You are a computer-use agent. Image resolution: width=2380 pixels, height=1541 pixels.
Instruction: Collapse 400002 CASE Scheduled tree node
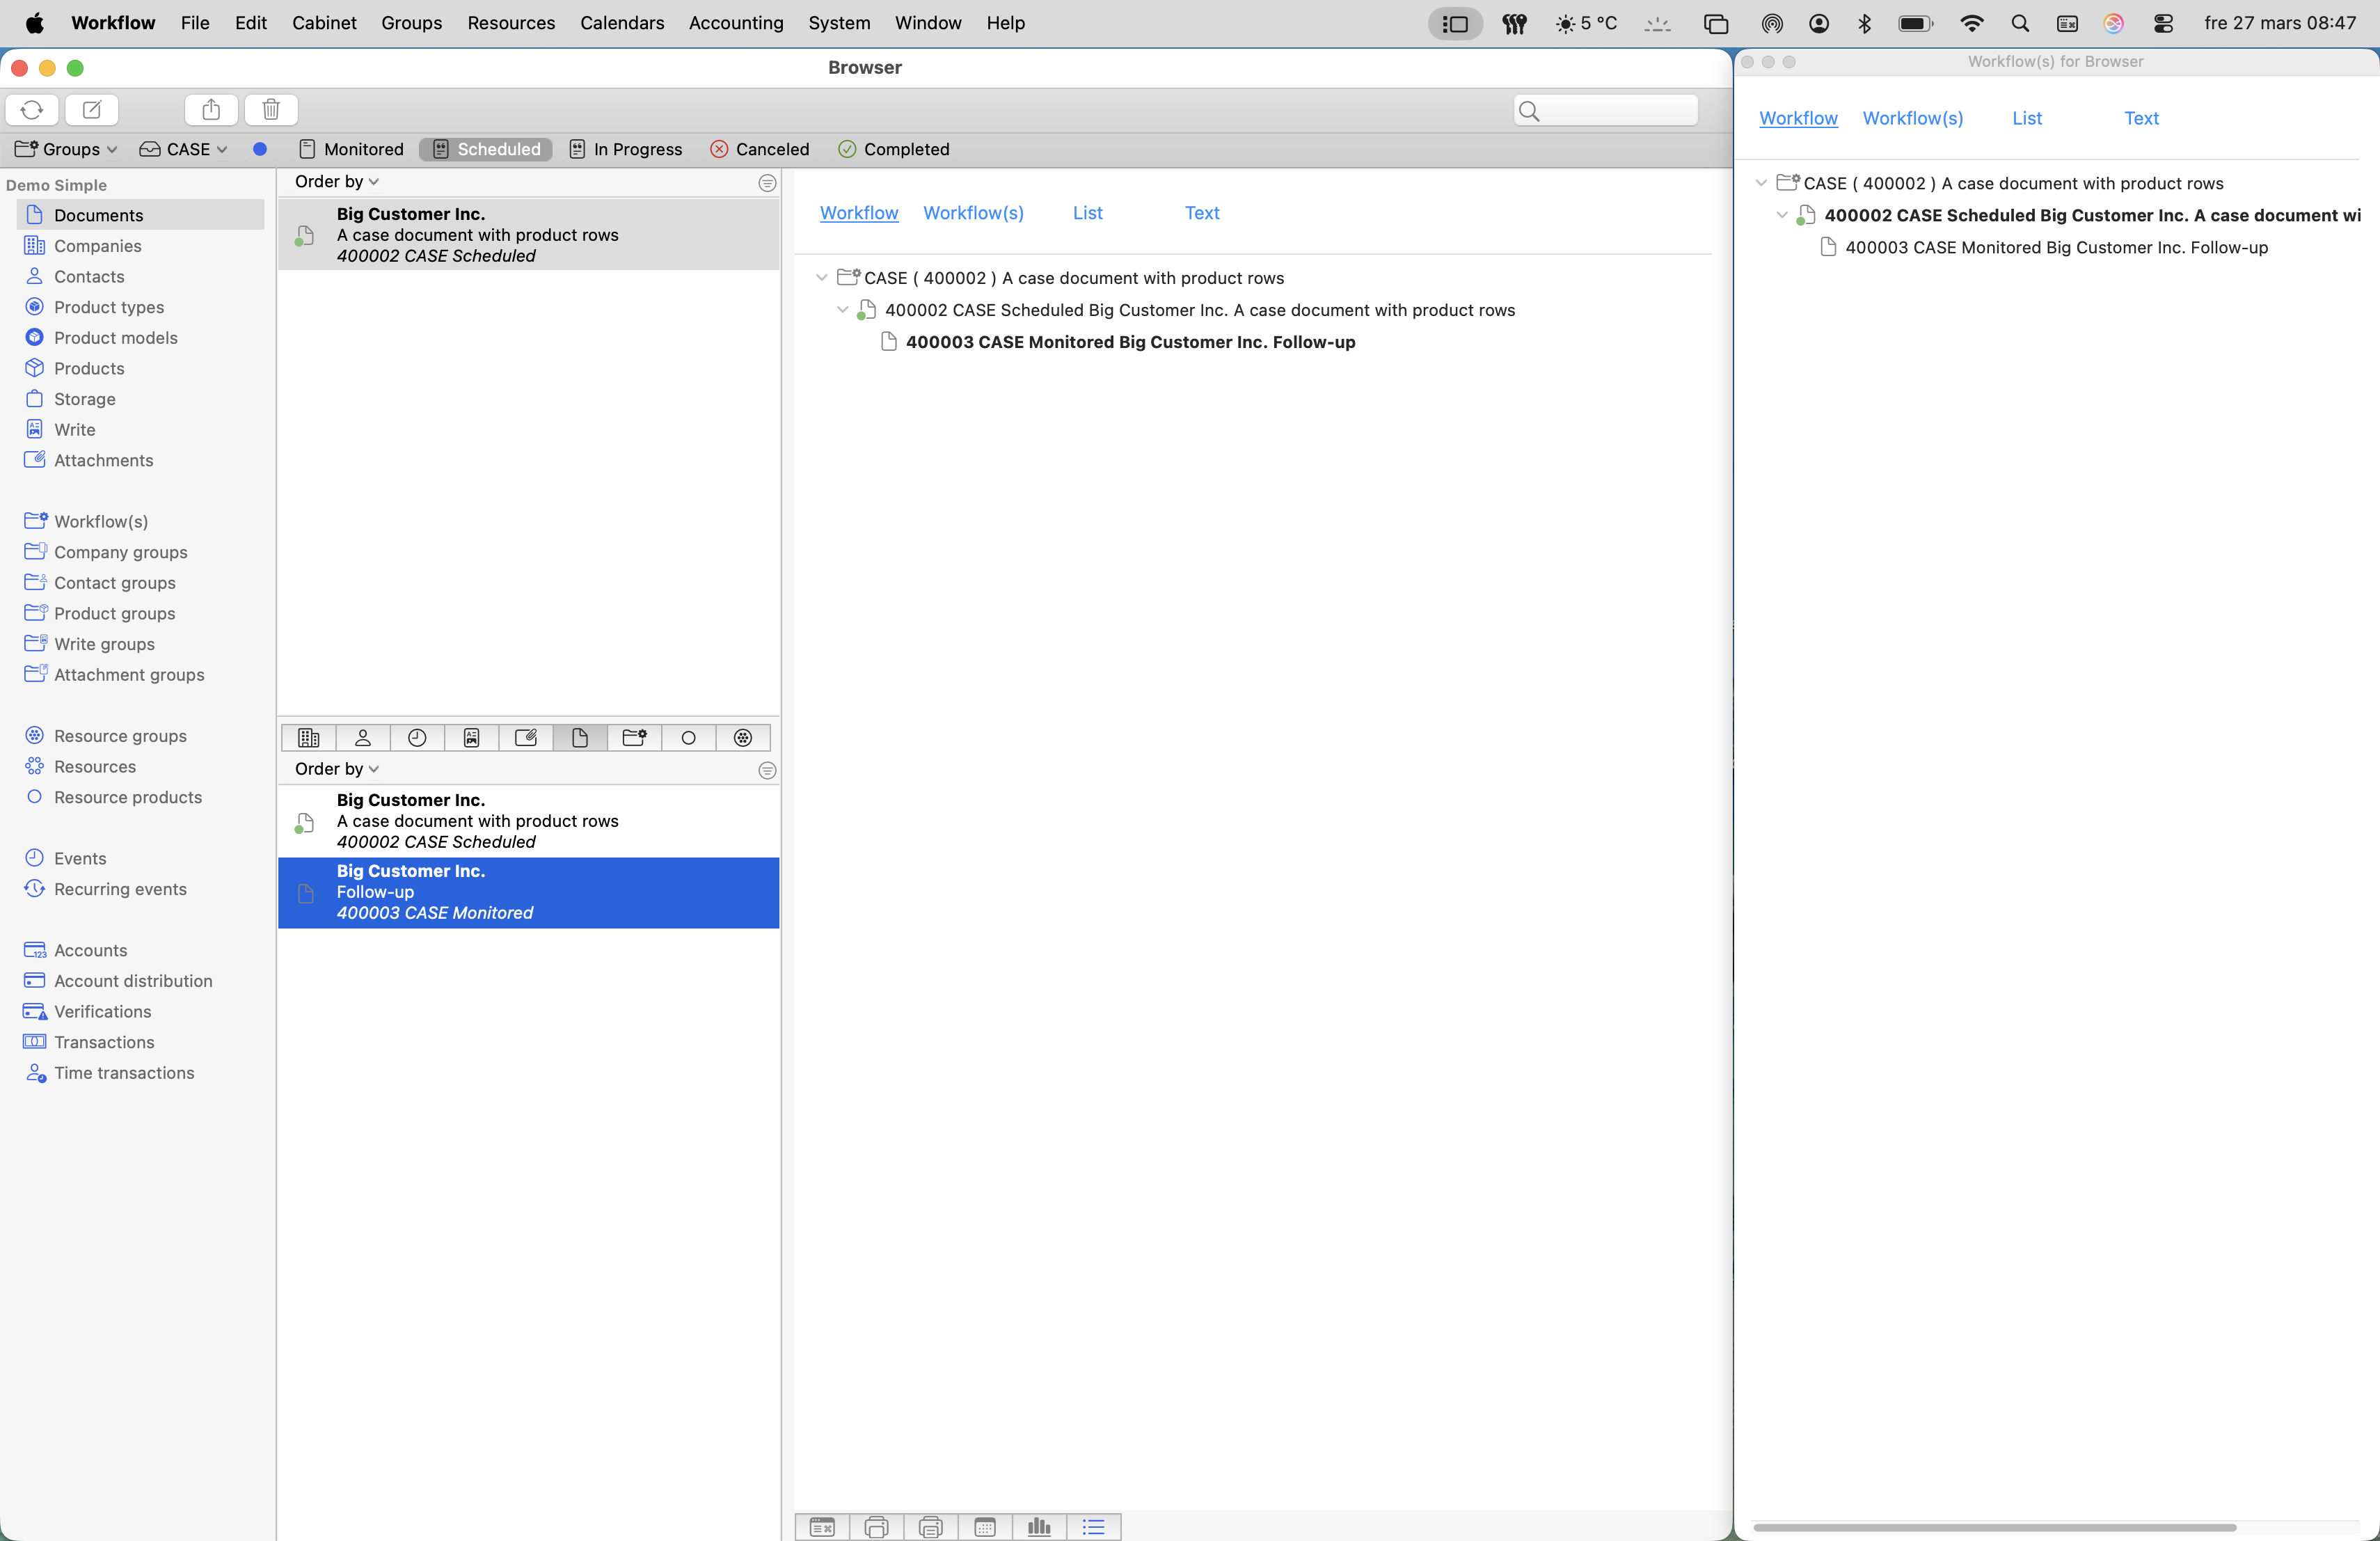coord(842,310)
